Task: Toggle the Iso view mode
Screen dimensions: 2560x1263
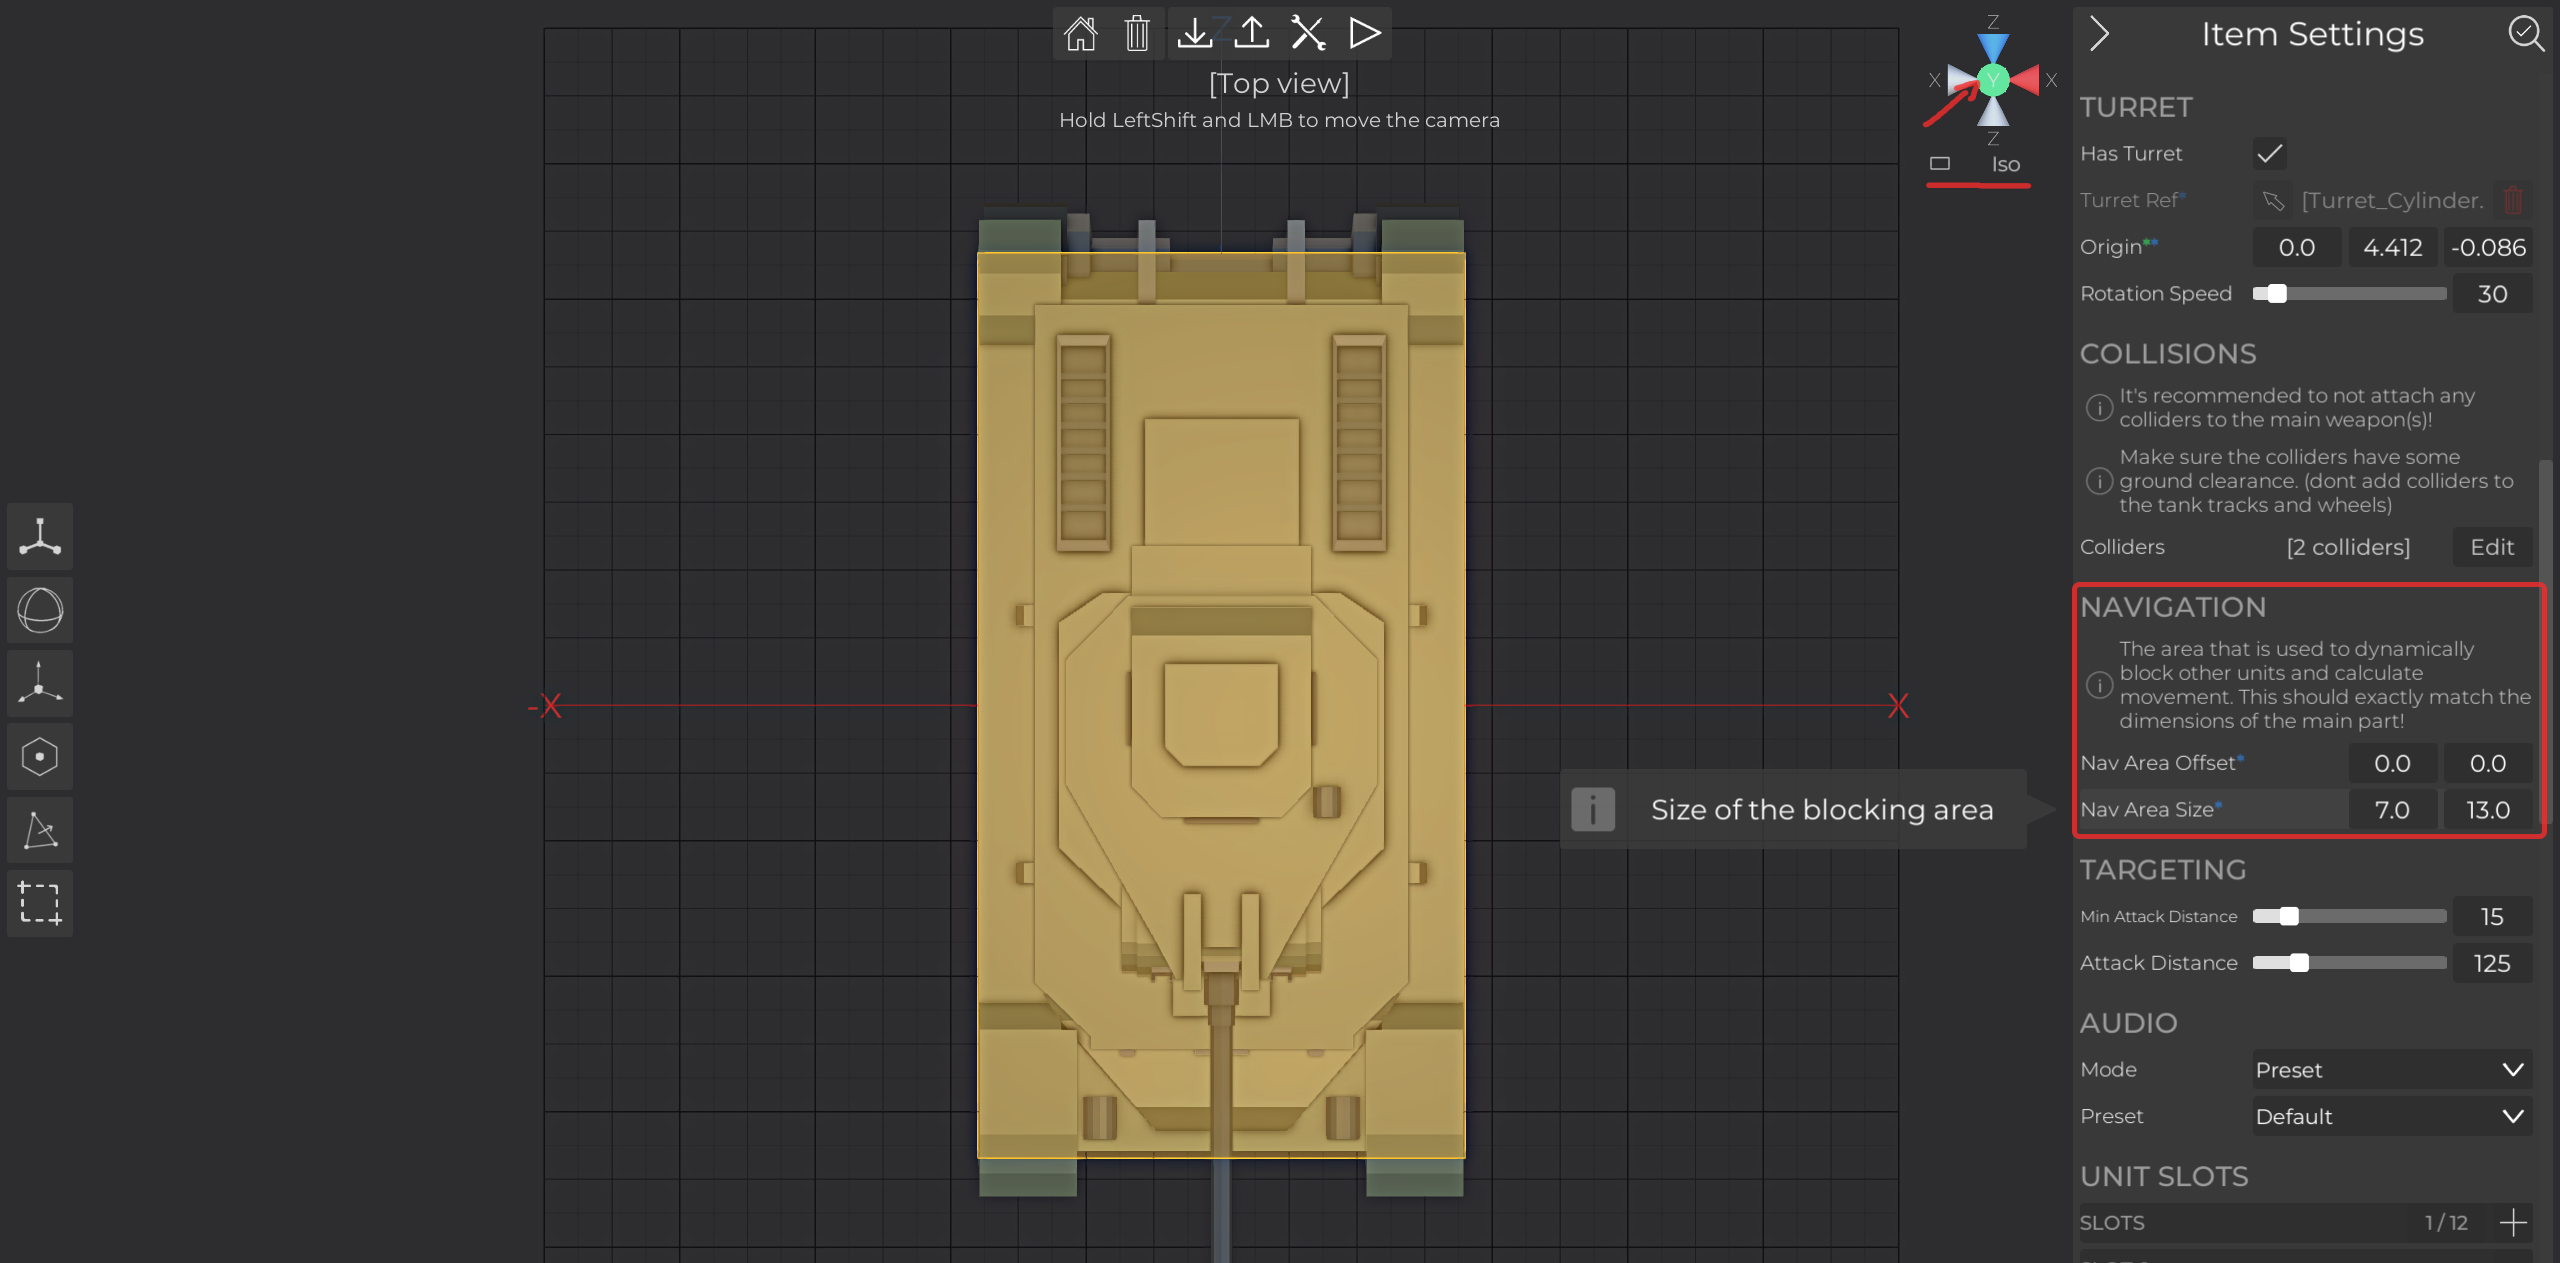Action: [2005, 165]
